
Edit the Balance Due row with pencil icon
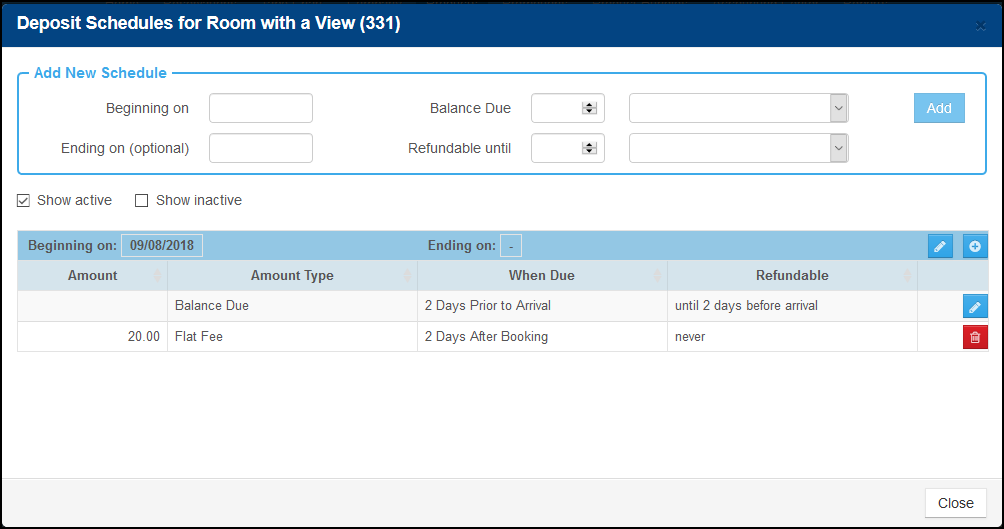click(975, 306)
